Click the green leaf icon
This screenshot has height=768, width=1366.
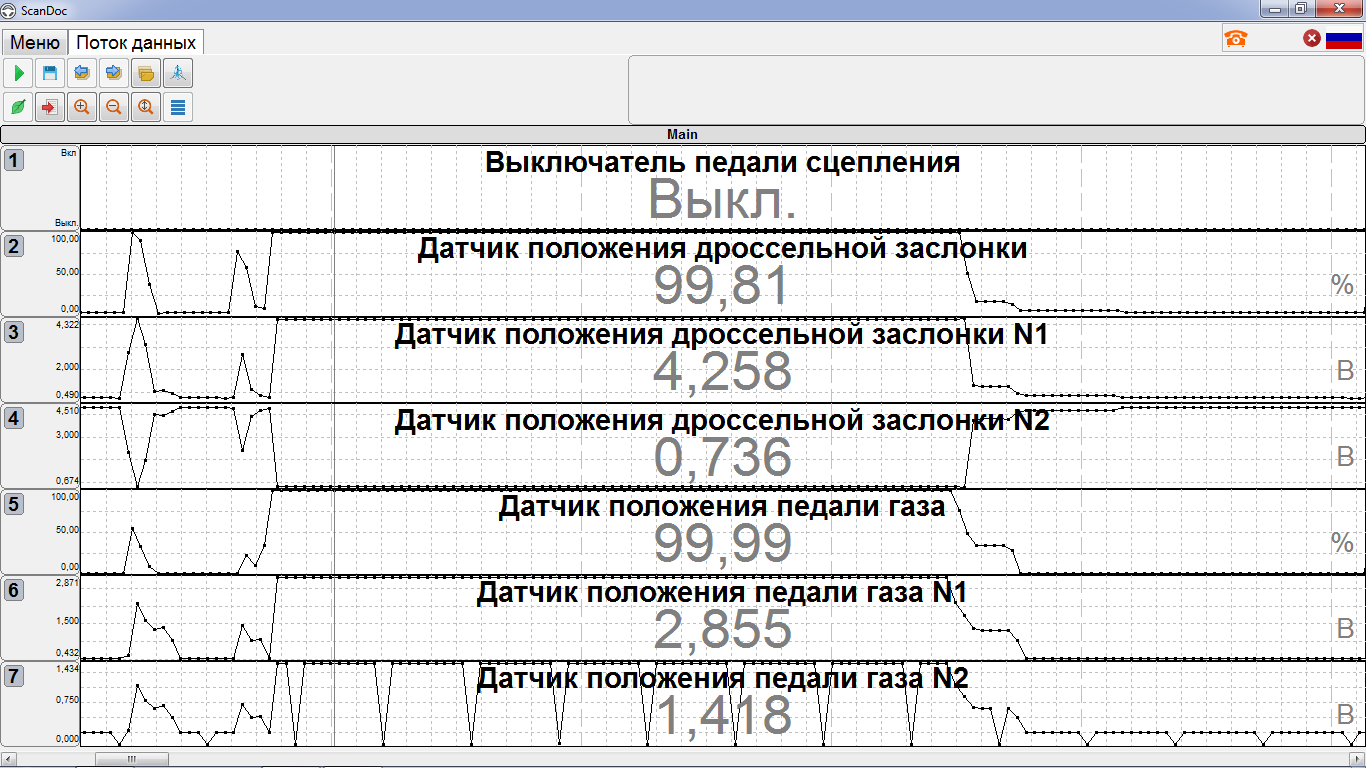click(19, 107)
